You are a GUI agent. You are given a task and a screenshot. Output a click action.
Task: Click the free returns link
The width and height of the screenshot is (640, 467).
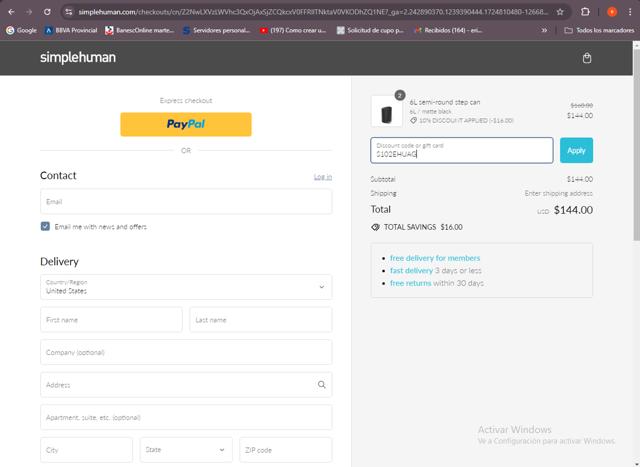click(410, 283)
